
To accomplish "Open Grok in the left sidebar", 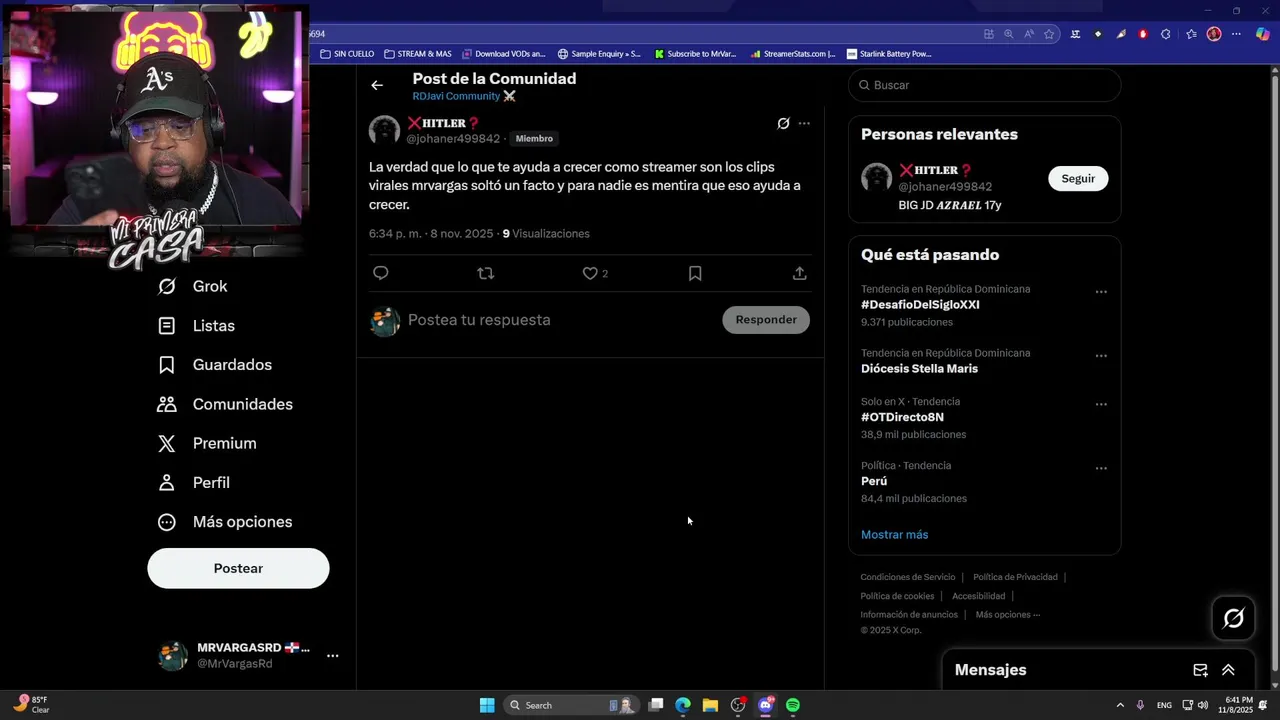I will pyautogui.click(x=193, y=286).
